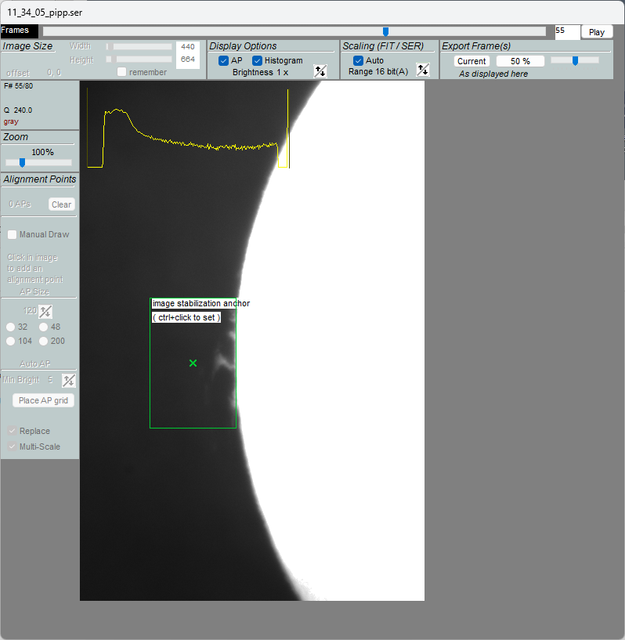
Task: Toggle the Multi-Scale checkbox
Action: 12,447
